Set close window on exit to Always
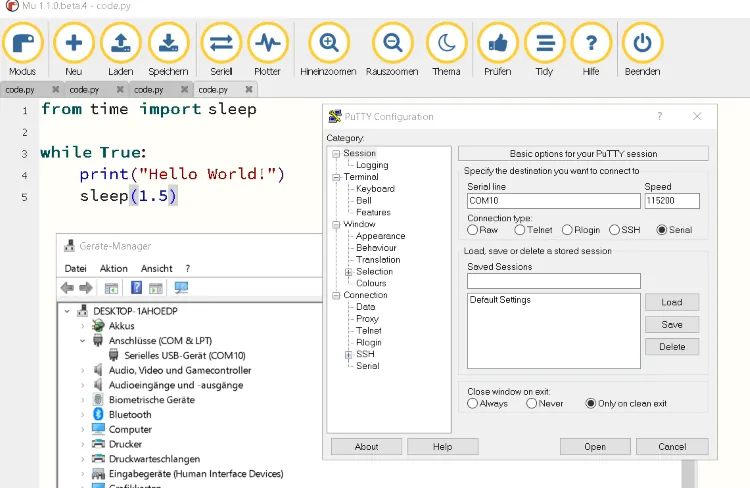 click(x=473, y=404)
